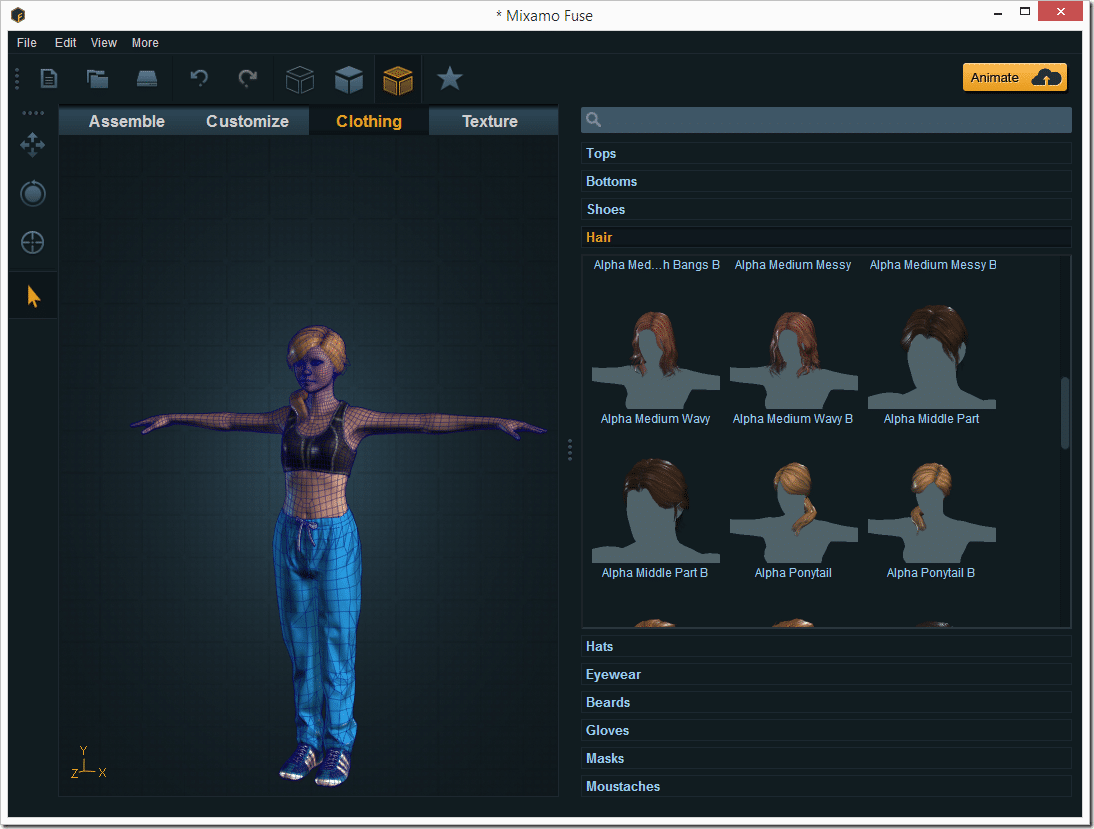Screen dimensions: 1094x829
Task: Click the Alpha Medium Messy label
Action: (793, 265)
